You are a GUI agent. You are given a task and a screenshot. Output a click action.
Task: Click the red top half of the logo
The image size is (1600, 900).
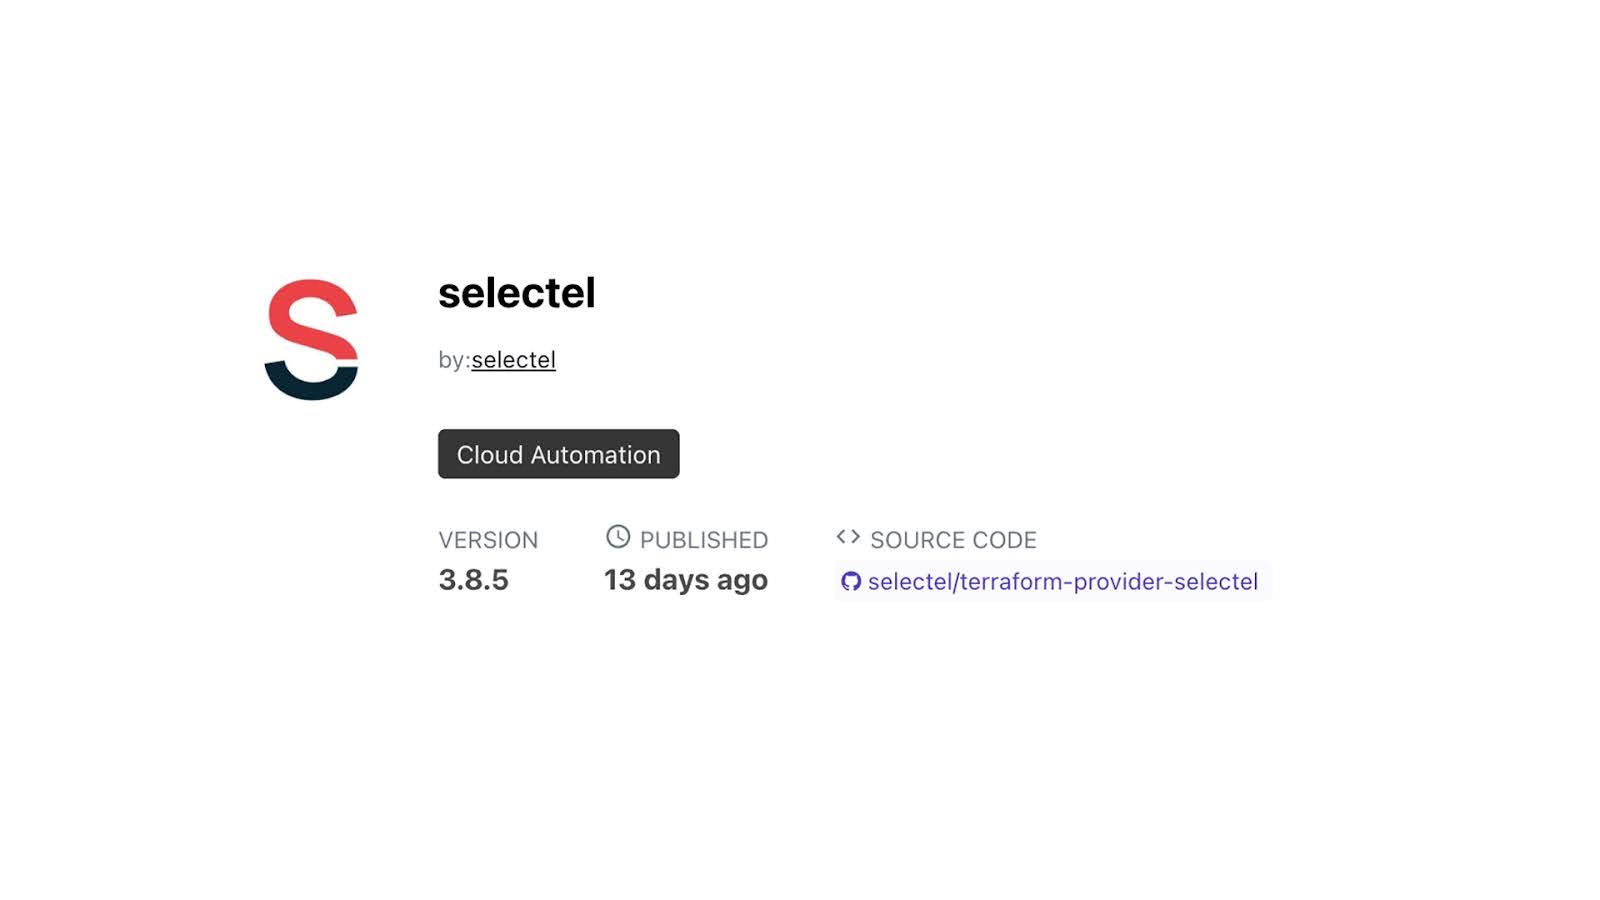point(311,312)
